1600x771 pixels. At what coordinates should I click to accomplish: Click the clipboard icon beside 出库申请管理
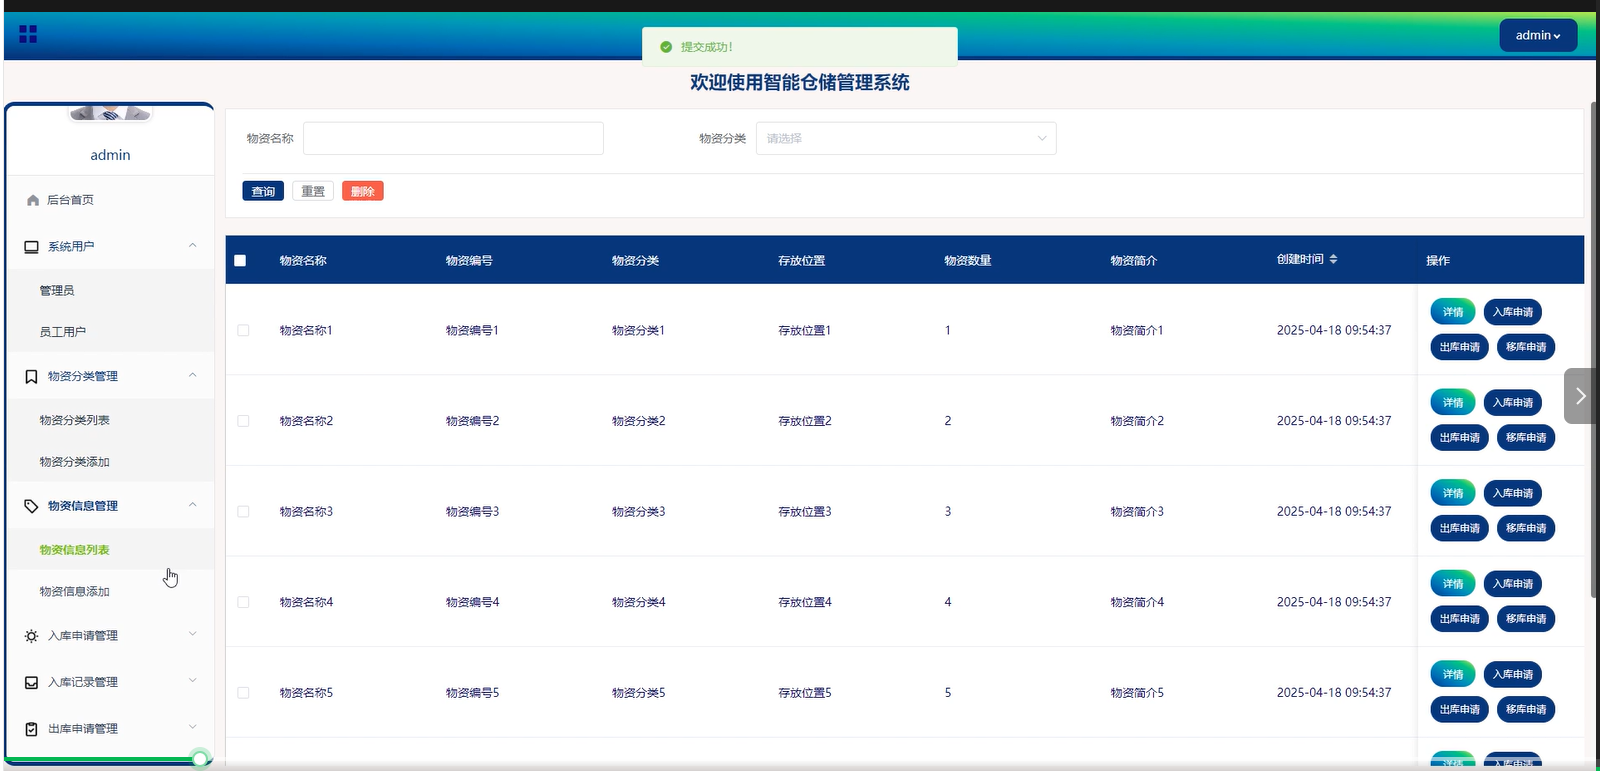point(31,729)
